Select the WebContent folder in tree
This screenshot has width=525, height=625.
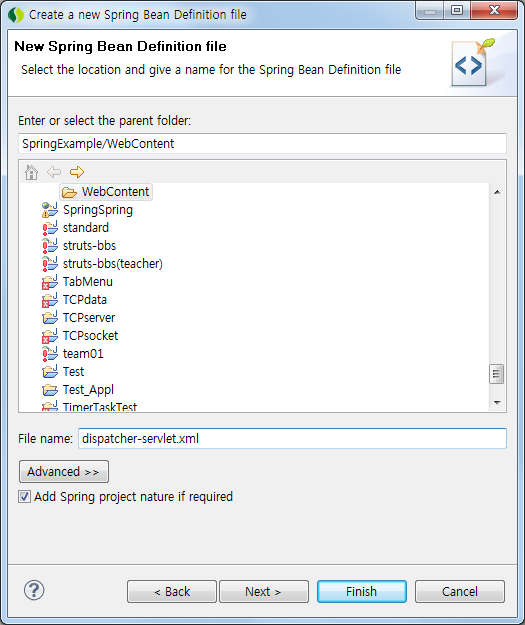point(106,192)
